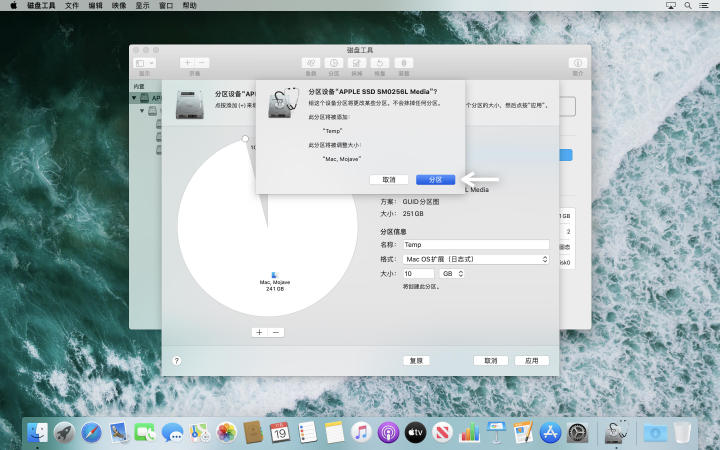Open help with the question mark button
720x450 pixels.
pos(177,361)
